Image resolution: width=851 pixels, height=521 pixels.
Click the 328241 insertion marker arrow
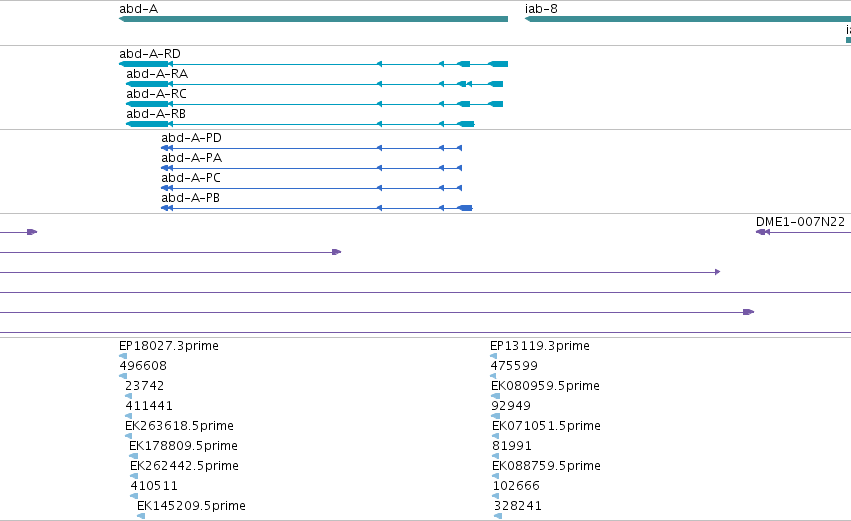[498, 516]
